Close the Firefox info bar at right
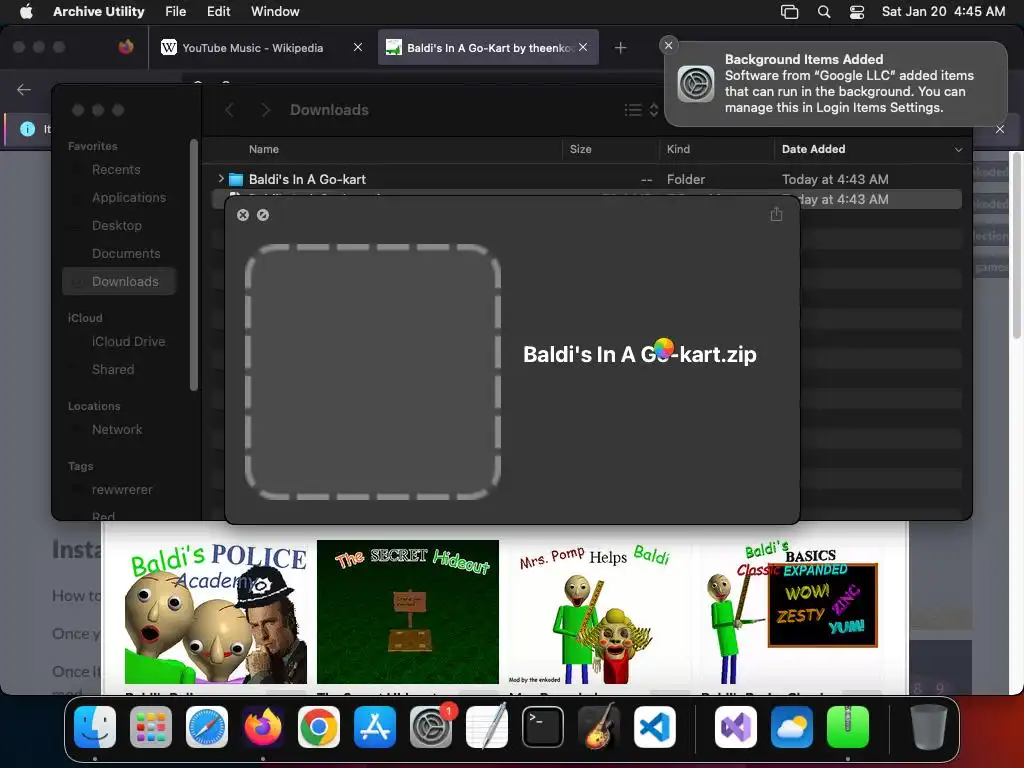This screenshot has height=768, width=1024. pos(1000,129)
